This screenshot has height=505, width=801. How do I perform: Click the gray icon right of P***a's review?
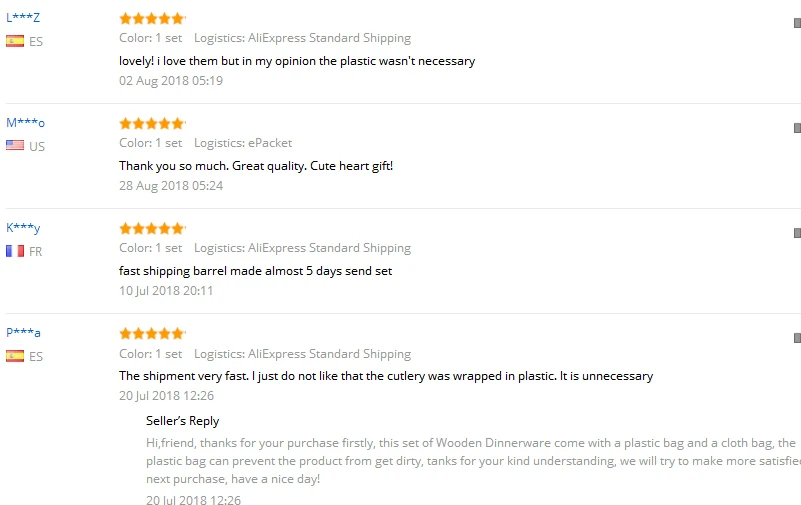click(797, 338)
